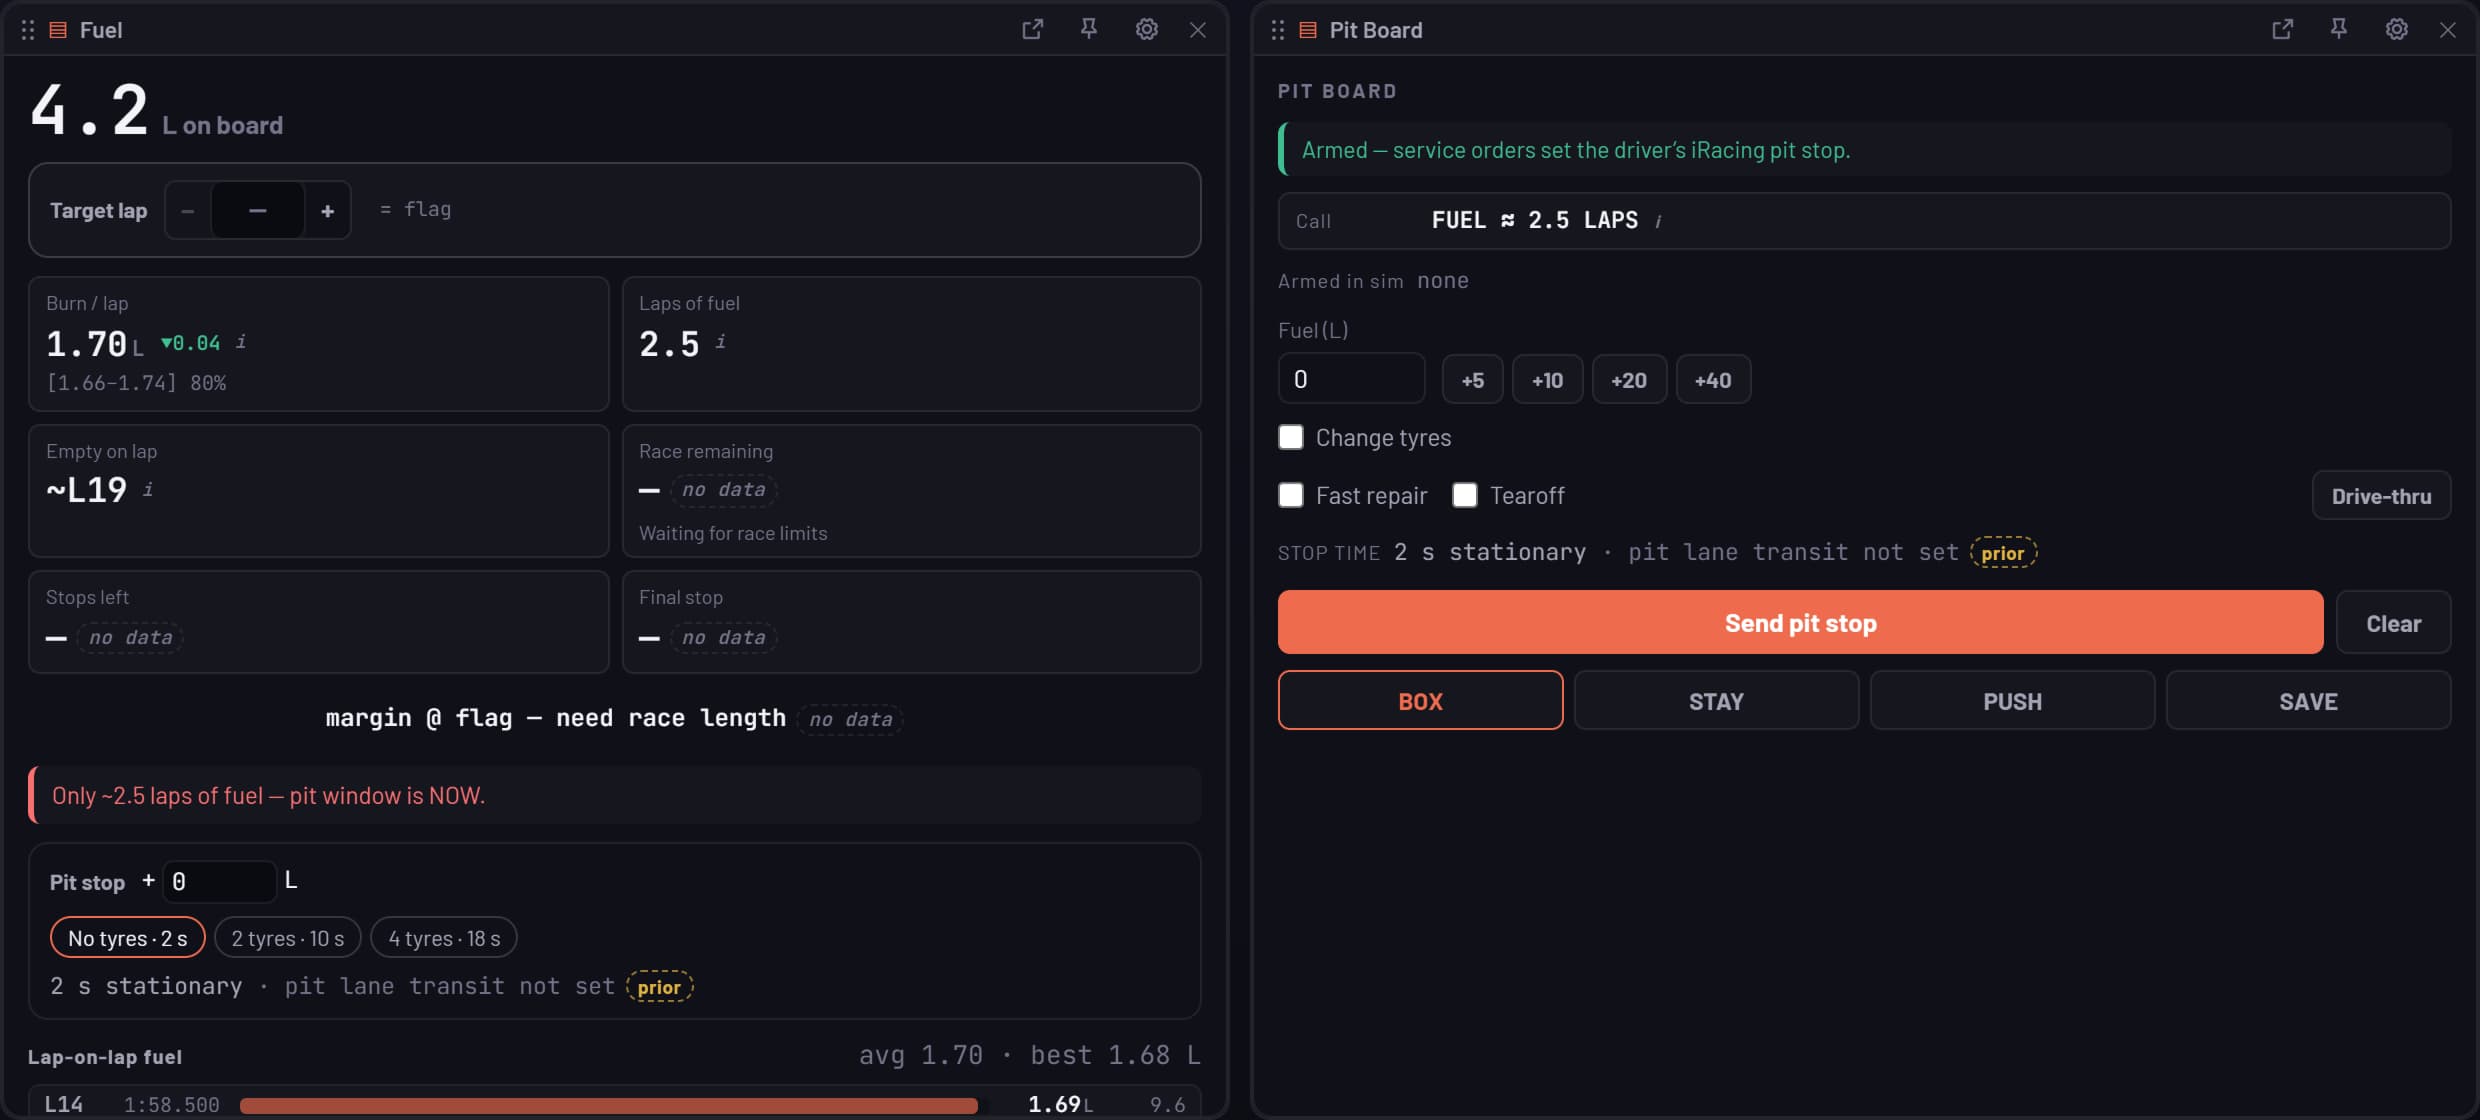The width and height of the screenshot is (2480, 1120).
Task: Open Fuel panel settings gear
Action: coord(1147,30)
